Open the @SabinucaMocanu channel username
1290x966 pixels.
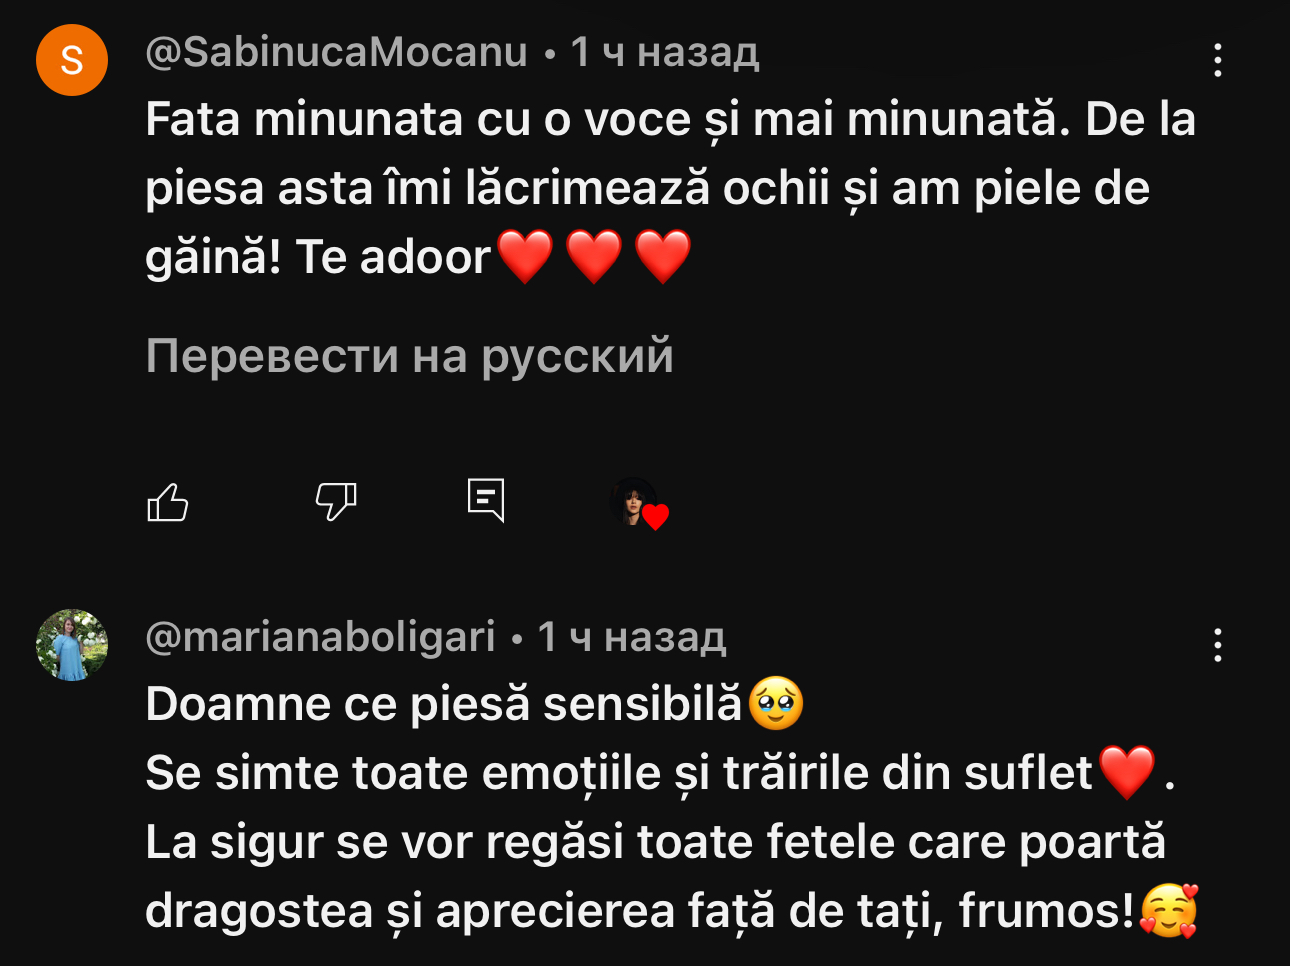[336, 52]
